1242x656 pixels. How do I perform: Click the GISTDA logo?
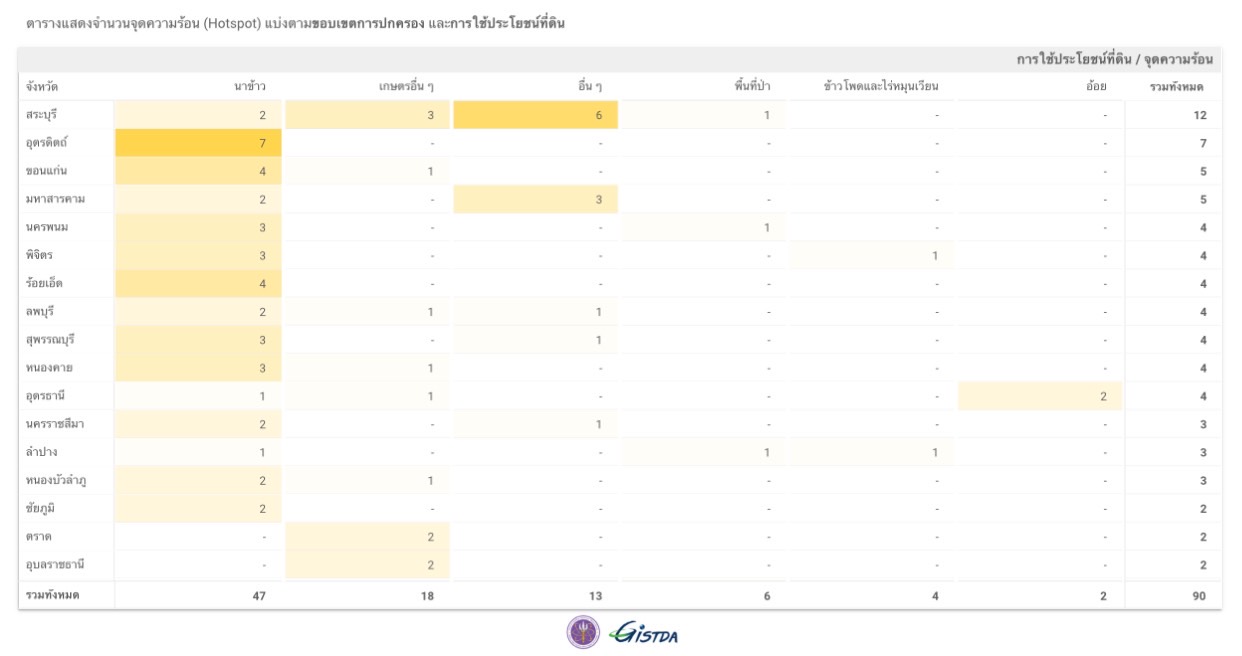[645, 633]
